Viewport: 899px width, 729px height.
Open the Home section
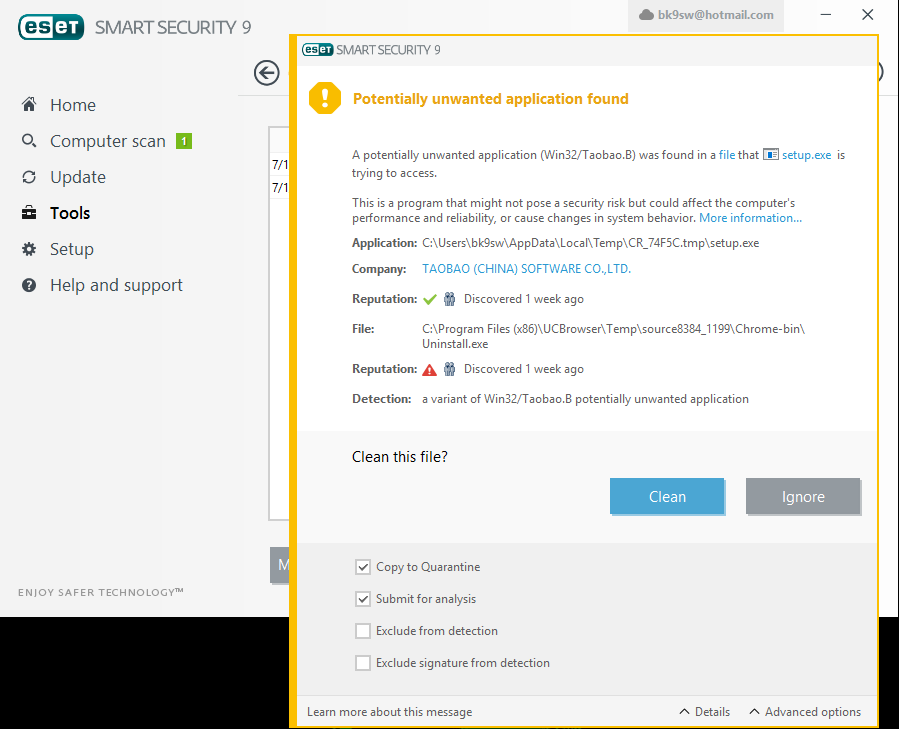click(x=73, y=105)
